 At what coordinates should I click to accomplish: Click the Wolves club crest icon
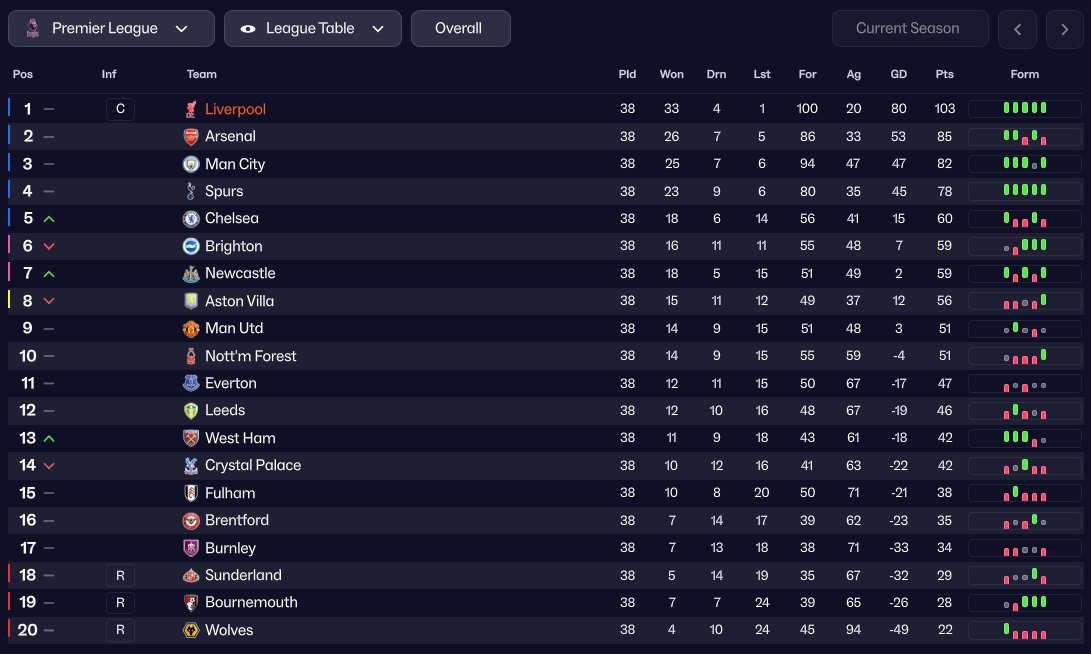191,630
